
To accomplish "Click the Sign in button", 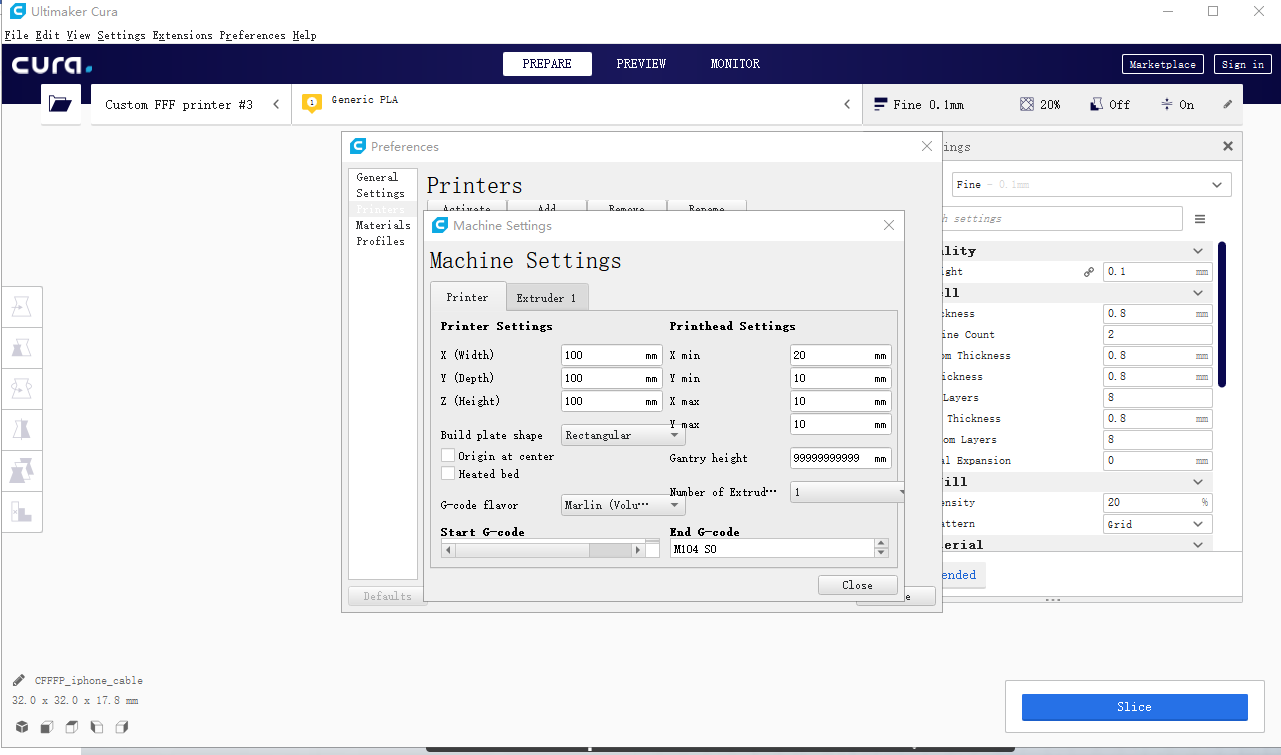I will (x=1243, y=64).
